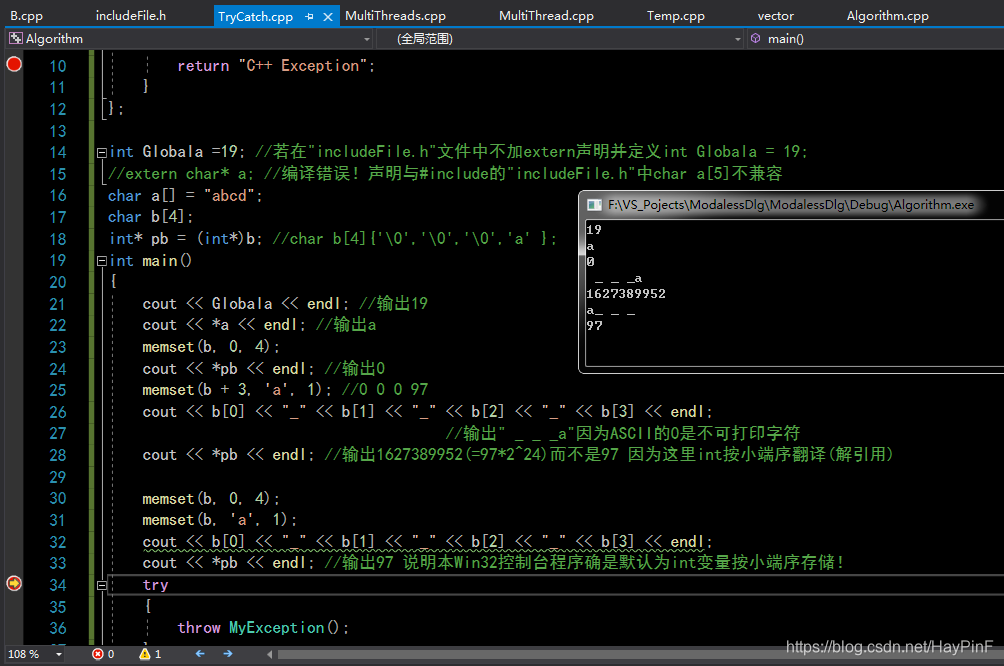This screenshot has width=1004, height=666.
Task: Click the console output line 97
Action: 594,325
